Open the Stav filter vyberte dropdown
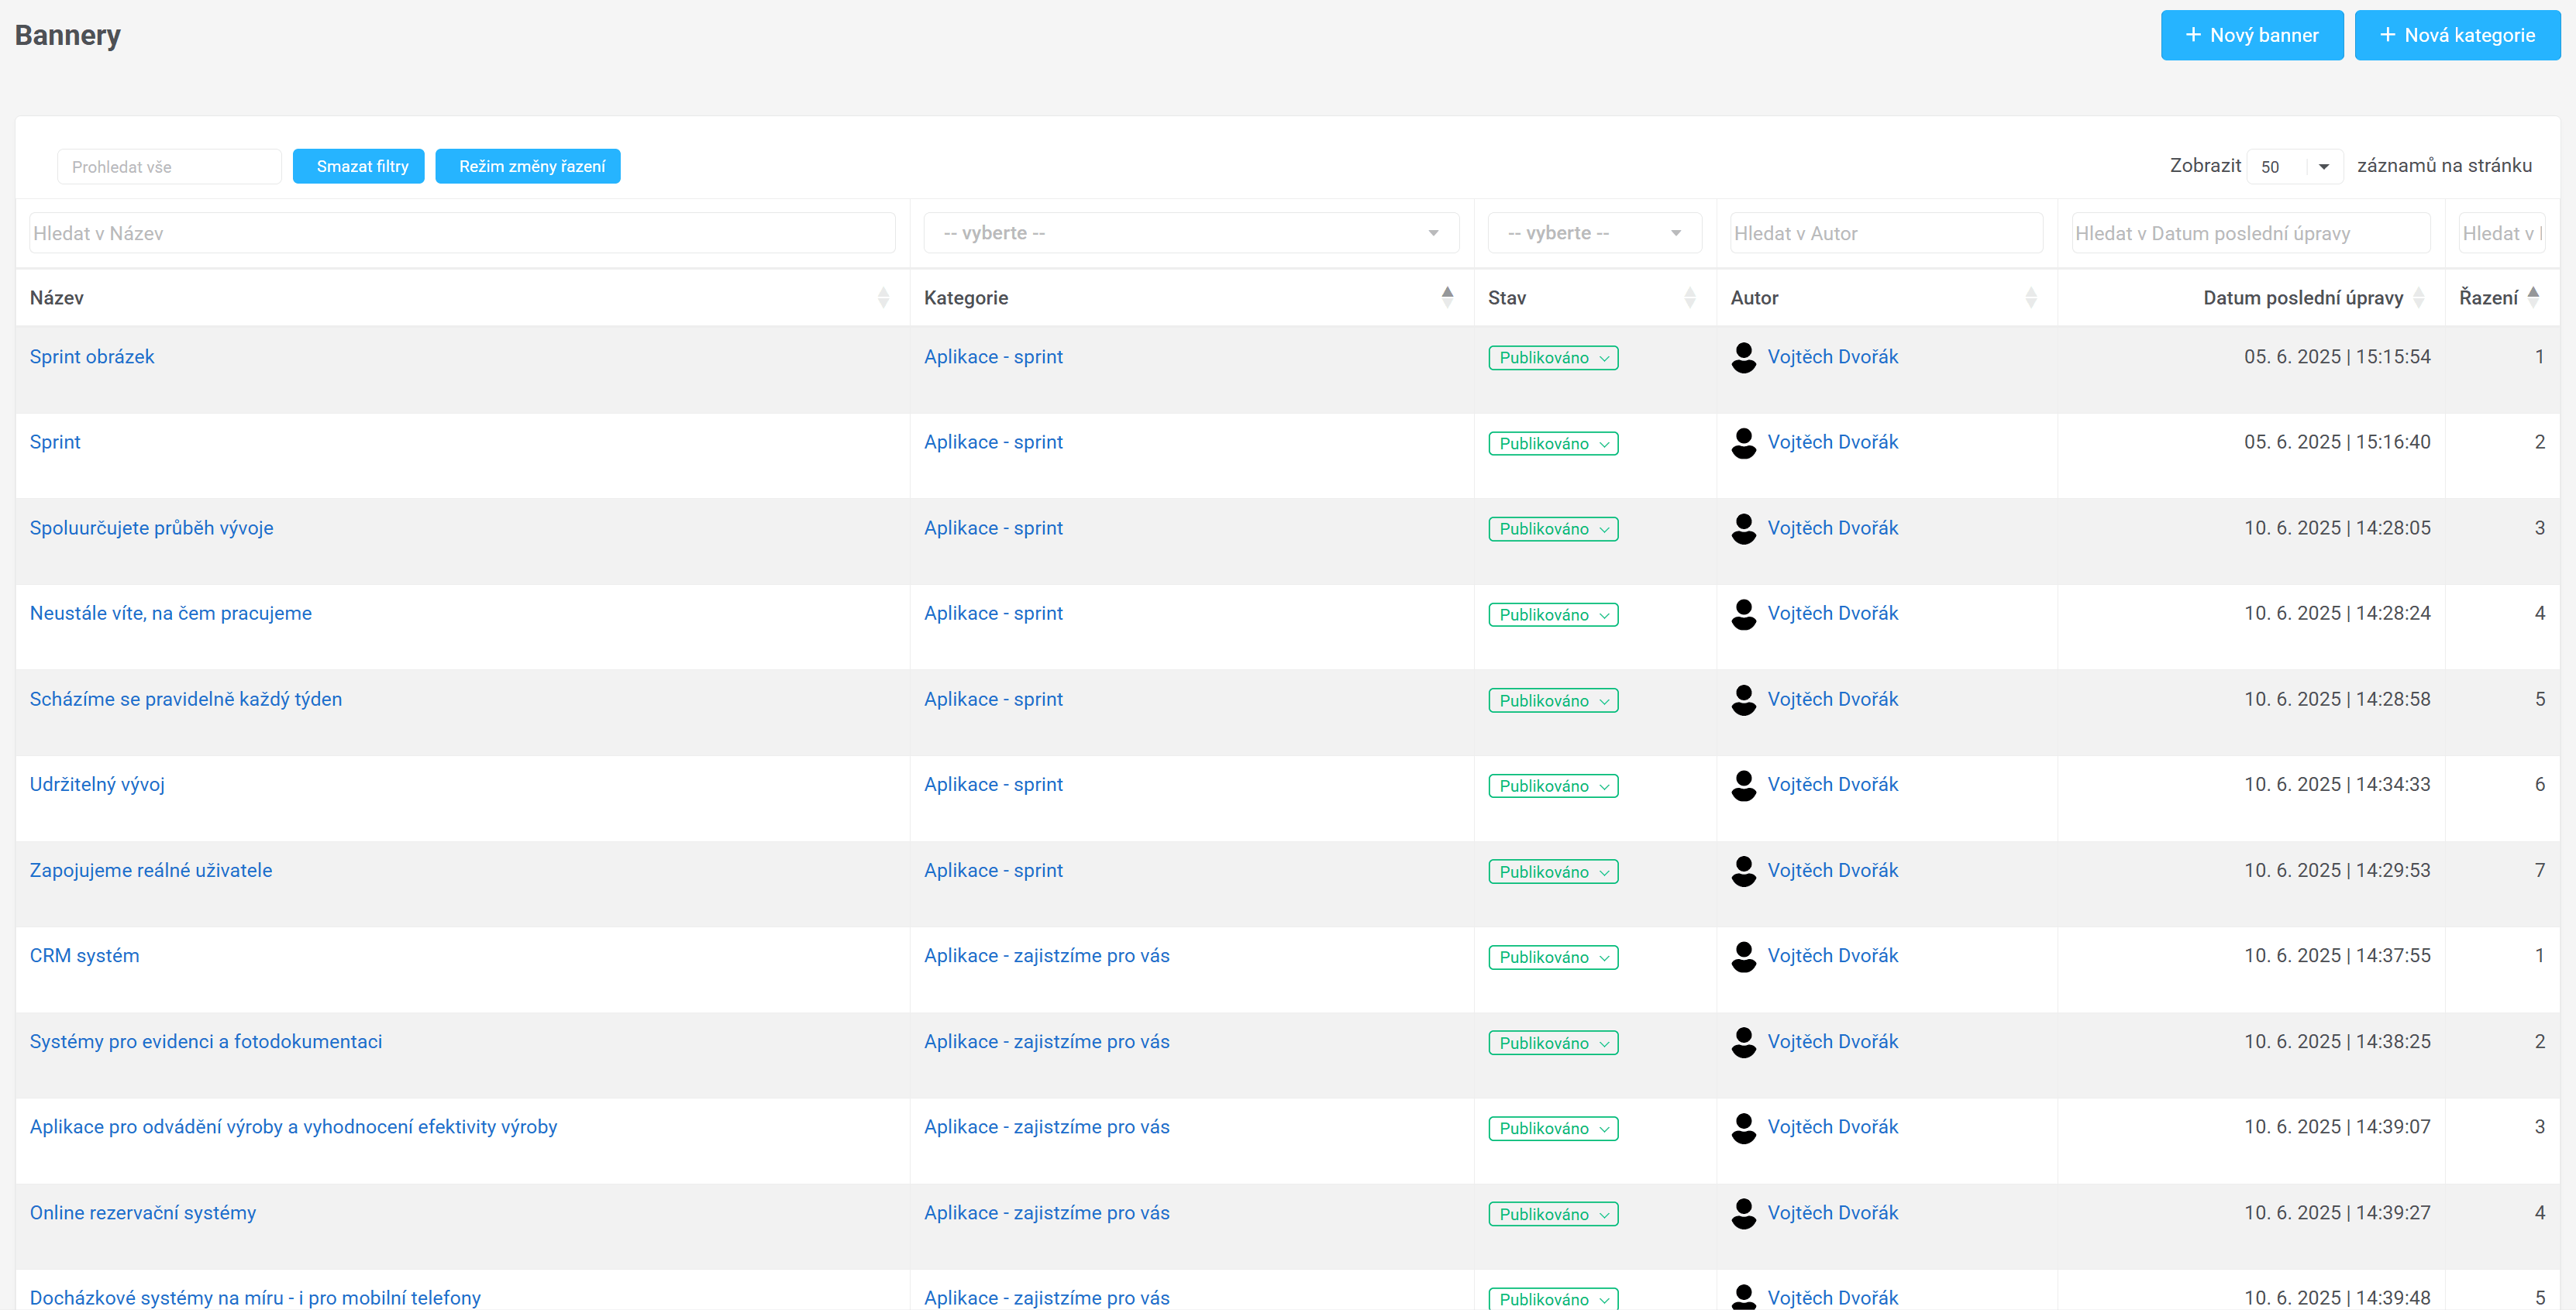The image size is (2576, 1310). pos(1594,233)
